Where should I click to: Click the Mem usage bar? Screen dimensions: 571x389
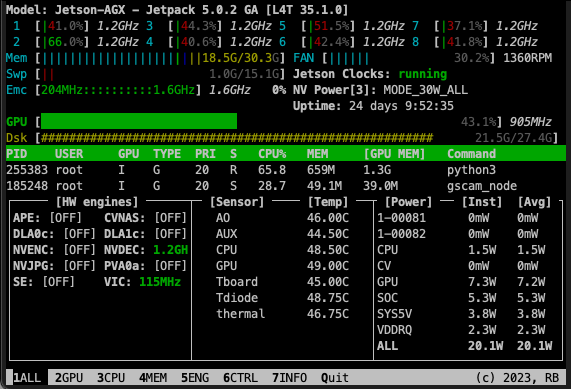pos(160,58)
